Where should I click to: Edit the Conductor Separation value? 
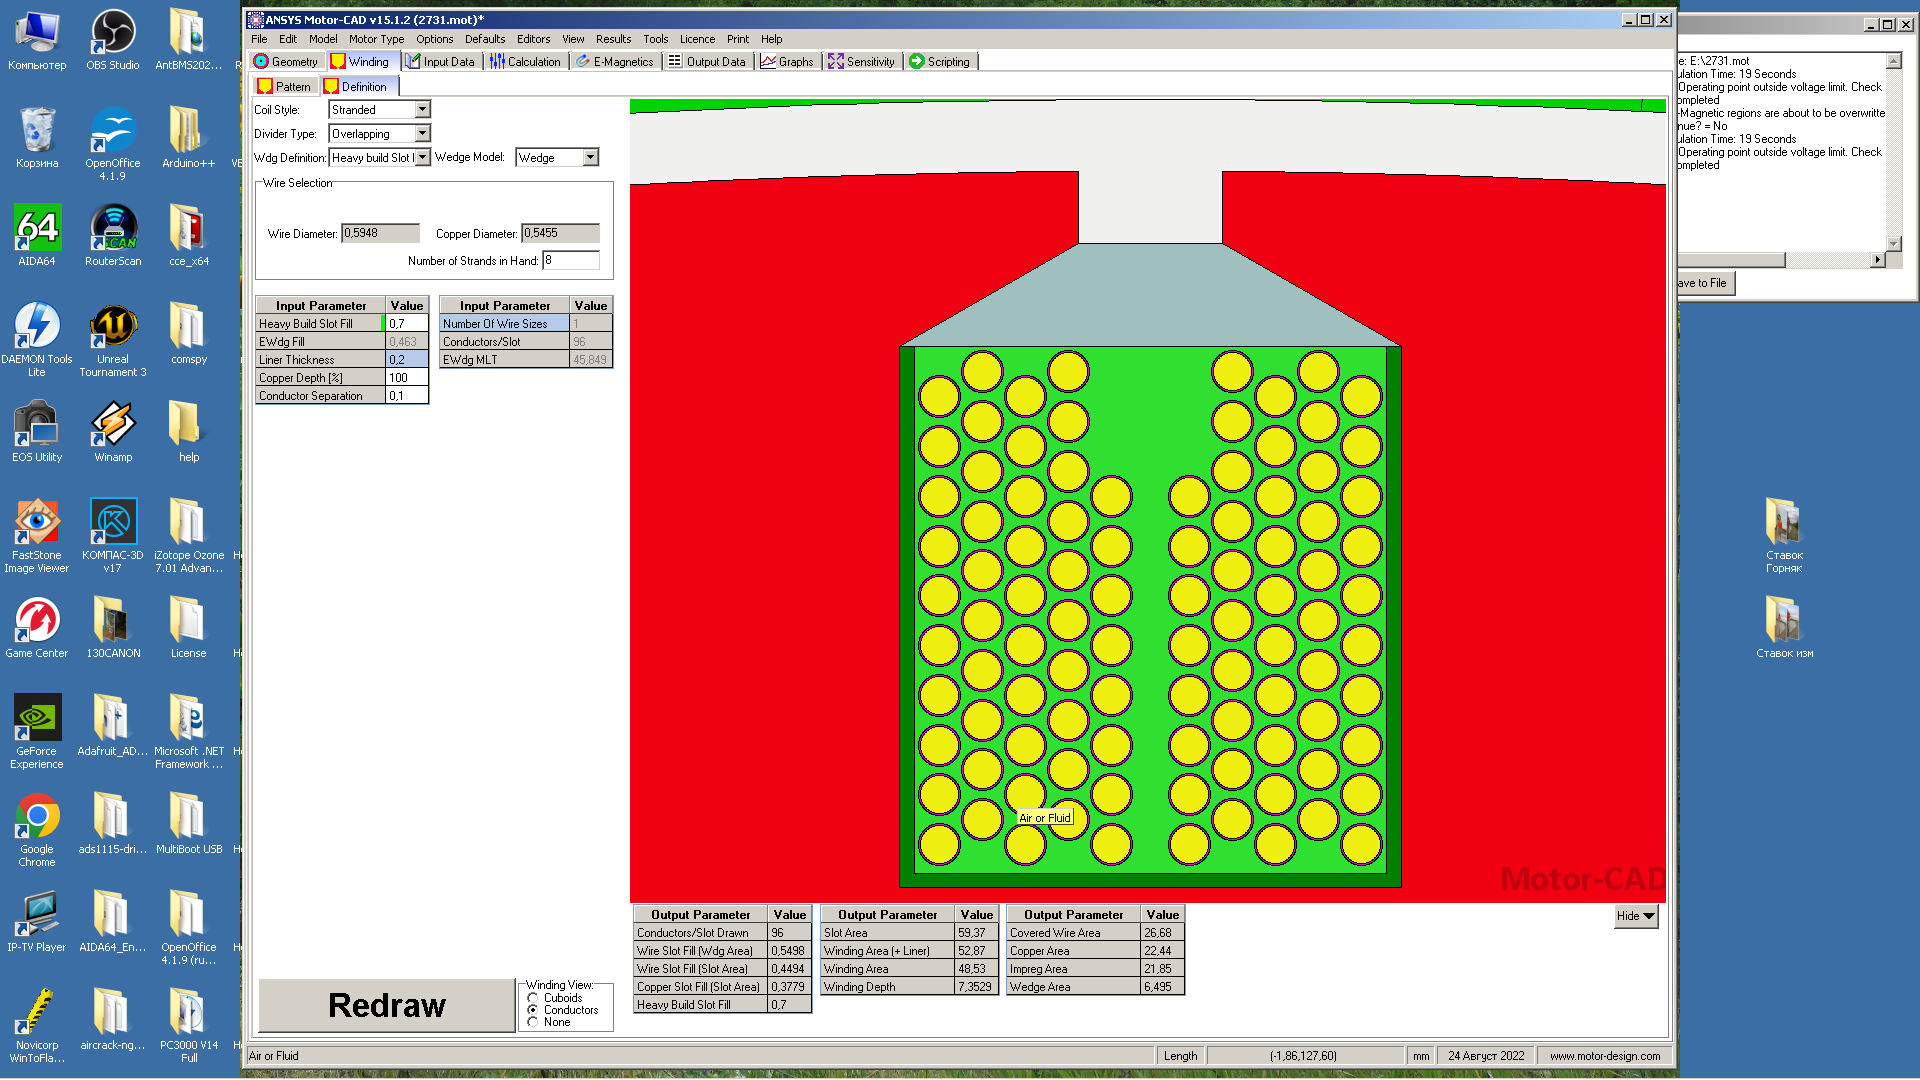click(x=407, y=396)
